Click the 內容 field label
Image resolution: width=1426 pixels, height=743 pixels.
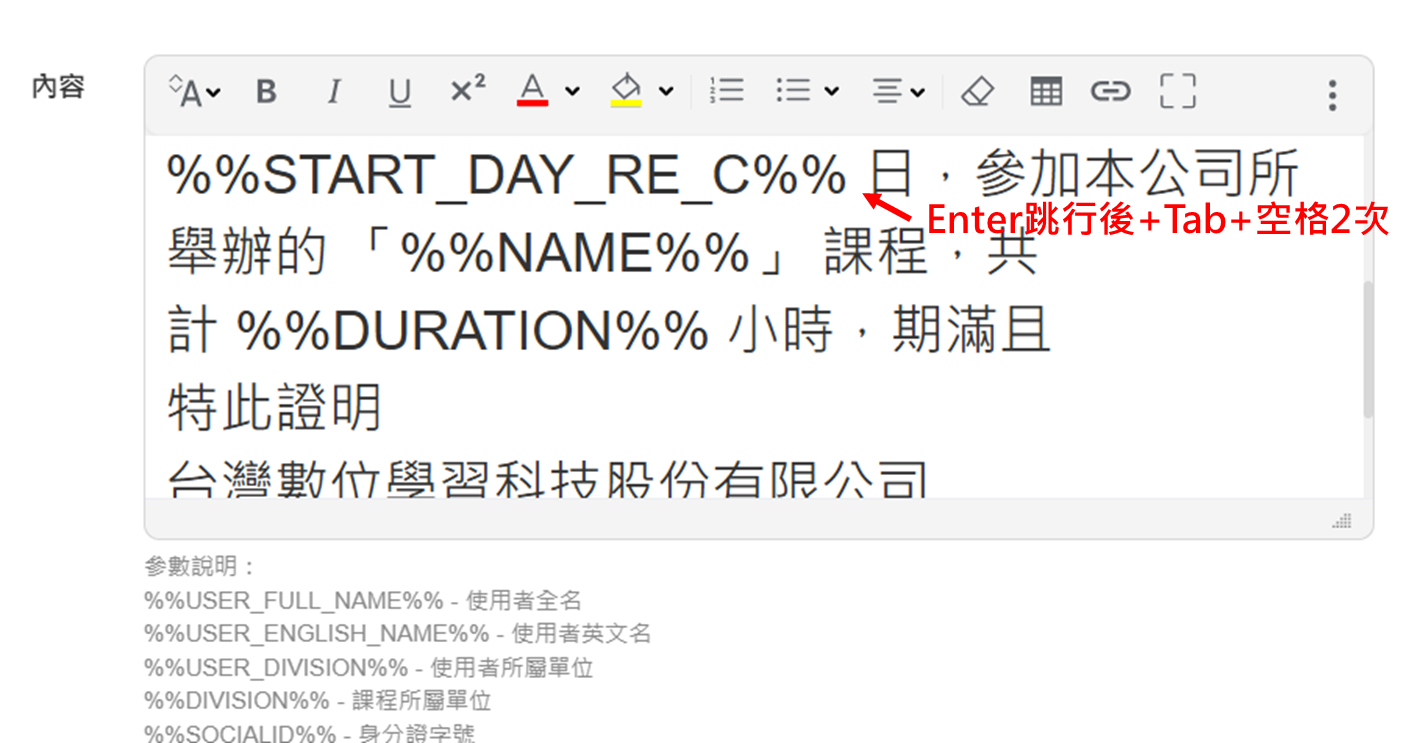click(x=57, y=87)
